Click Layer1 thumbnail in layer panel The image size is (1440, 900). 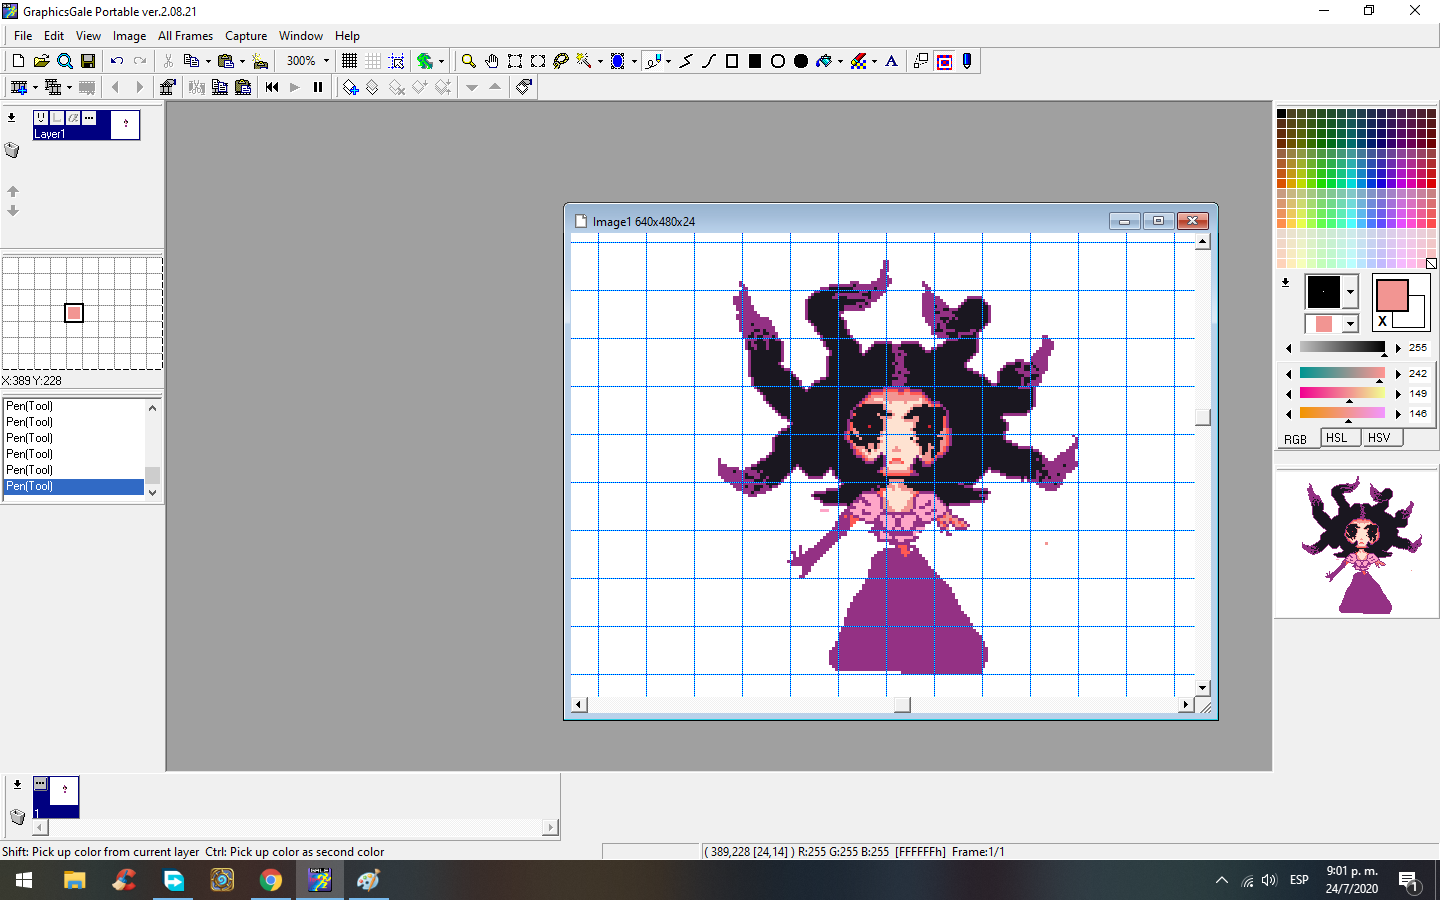point(125,124)
